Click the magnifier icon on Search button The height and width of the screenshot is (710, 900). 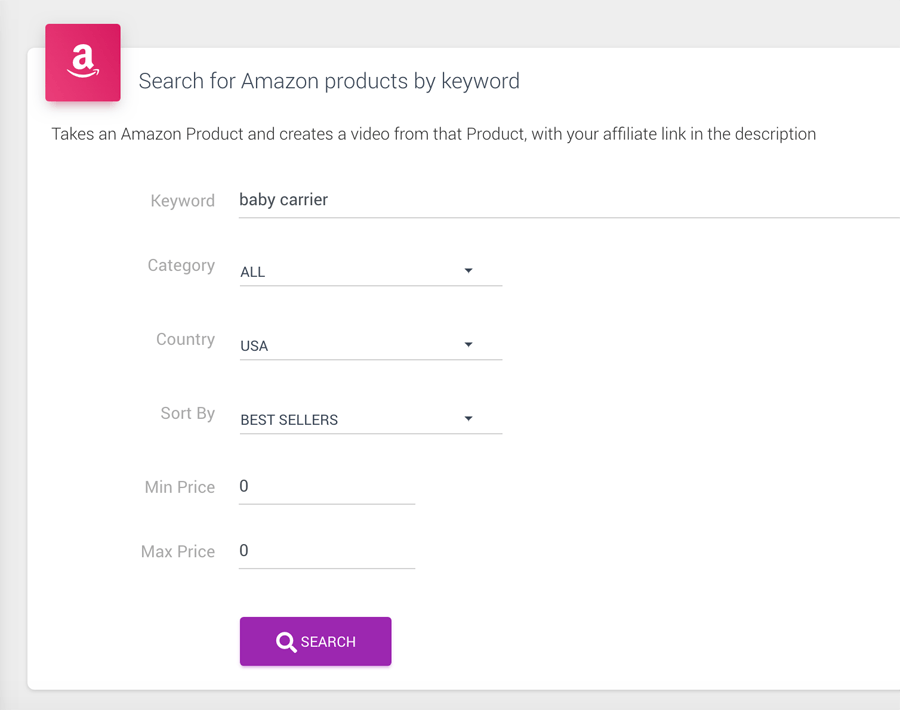(286, 642)
